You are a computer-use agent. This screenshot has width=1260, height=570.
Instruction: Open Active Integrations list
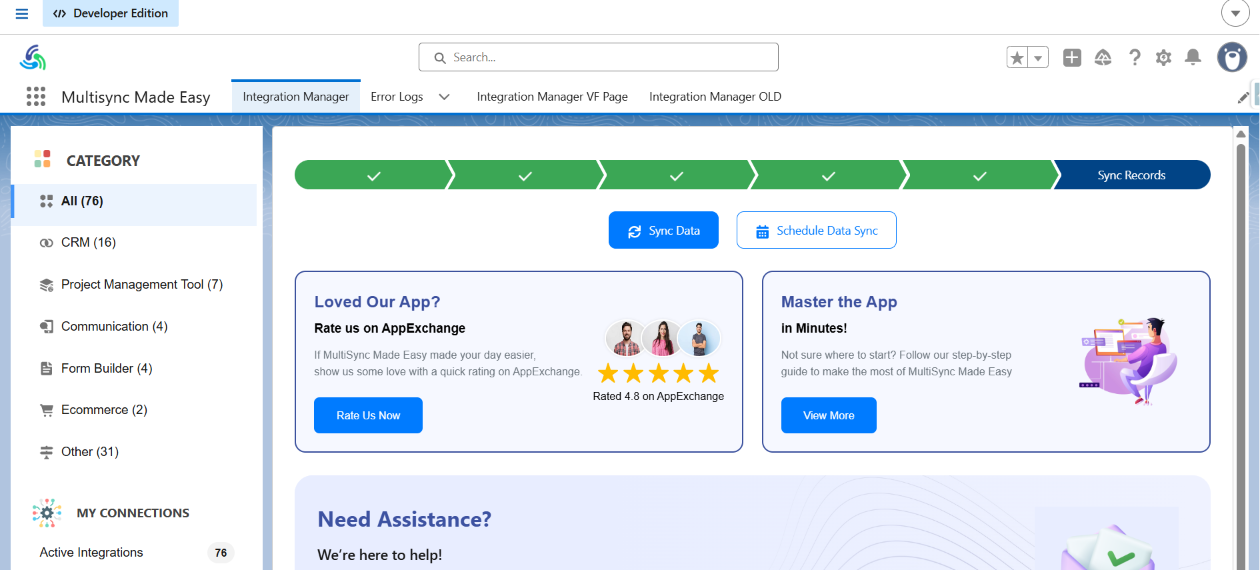pyautogui.click(x=91, y=553)
